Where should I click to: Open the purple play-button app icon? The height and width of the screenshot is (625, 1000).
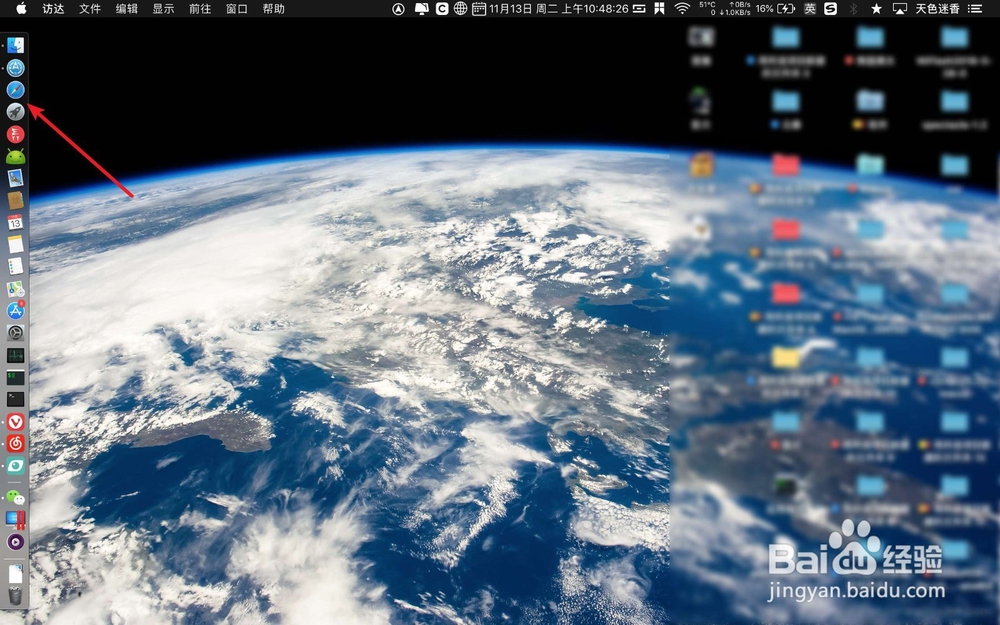pos(15,542)
